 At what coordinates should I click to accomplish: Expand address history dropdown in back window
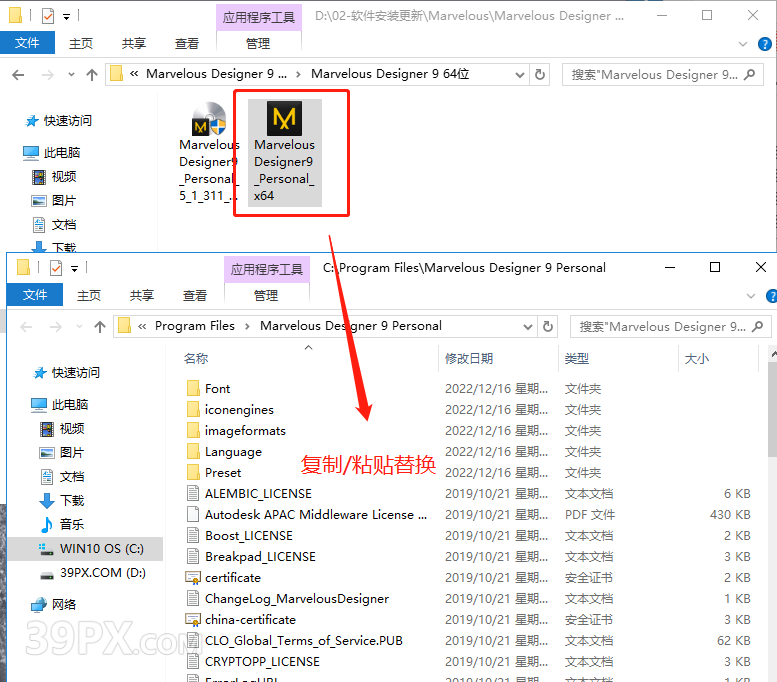[x=520, y=75]
